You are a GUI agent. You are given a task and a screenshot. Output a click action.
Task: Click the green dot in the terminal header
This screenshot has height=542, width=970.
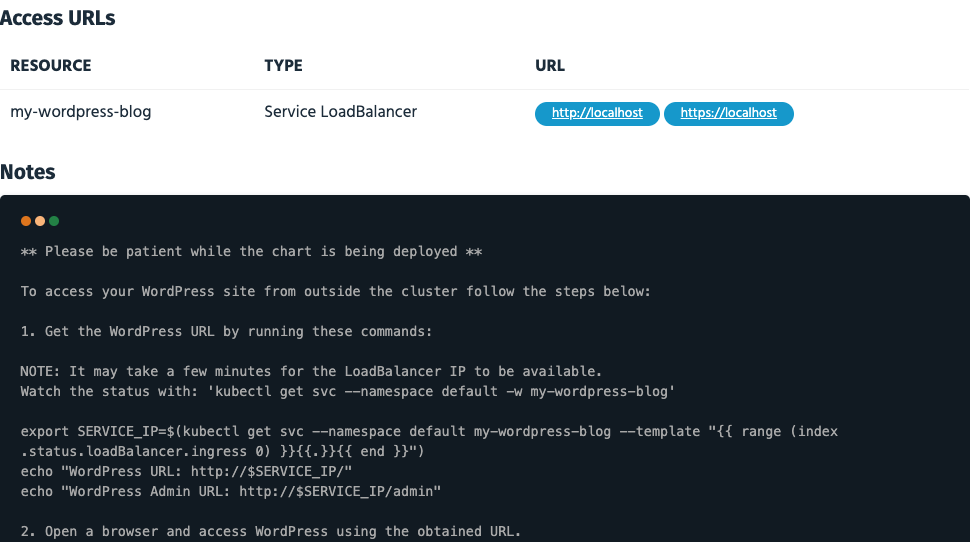[54, 221]
